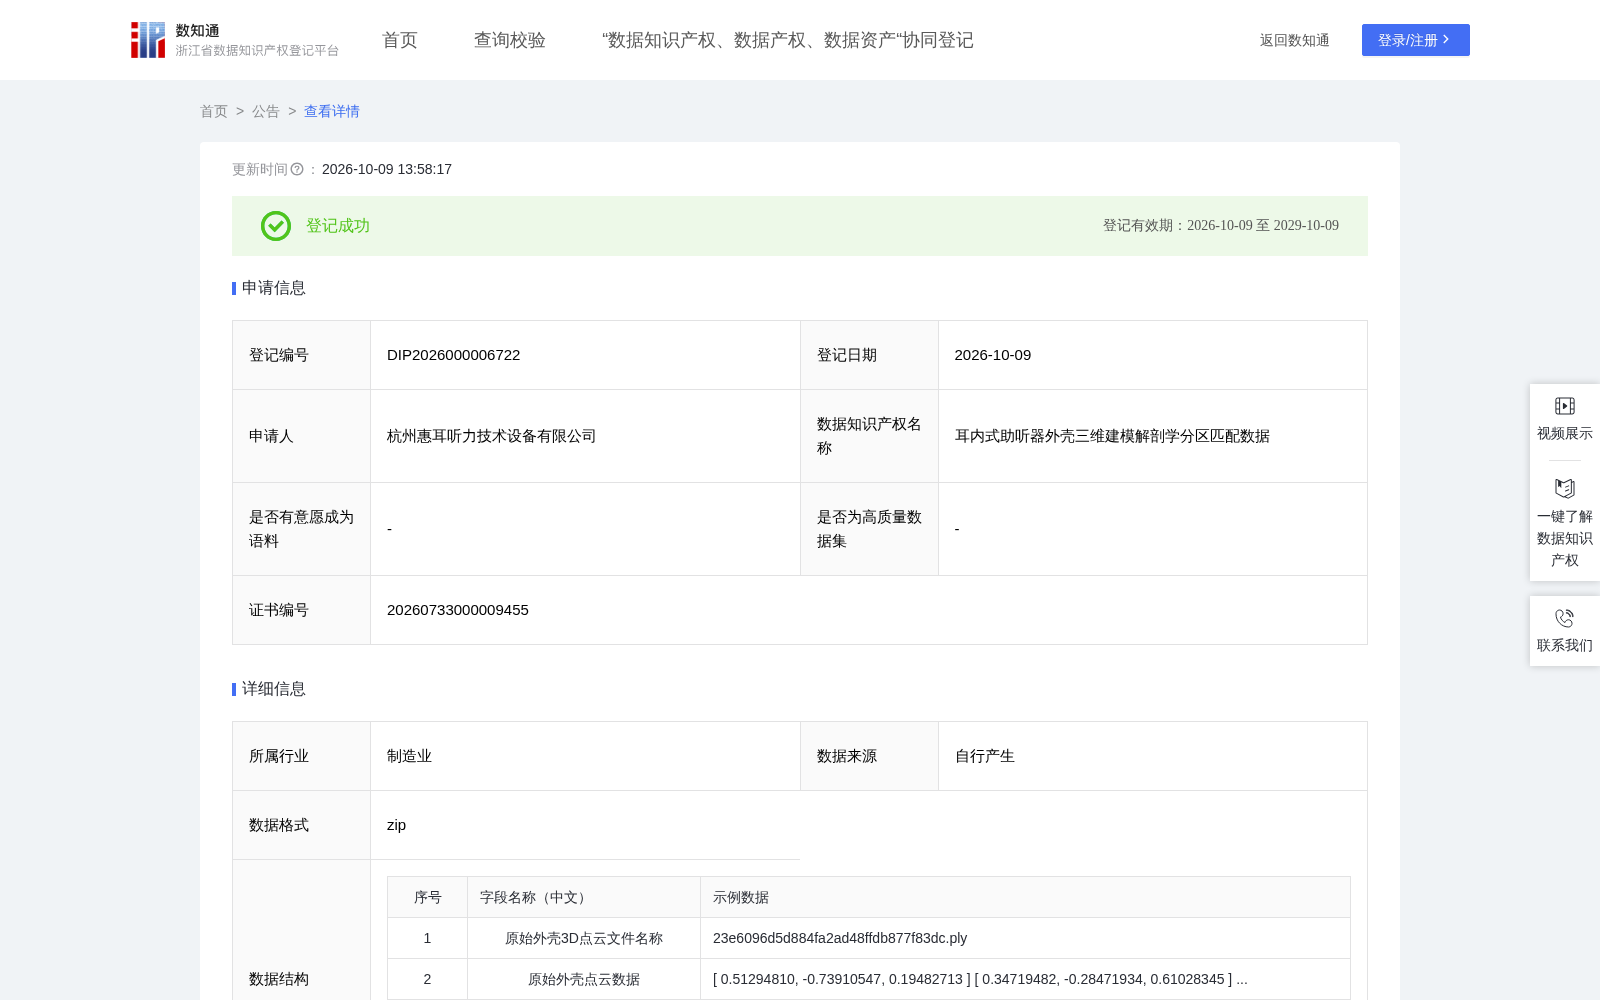Click the 字段名称（中文） column header
The image size is (1600, 1000).
point(535,897)
